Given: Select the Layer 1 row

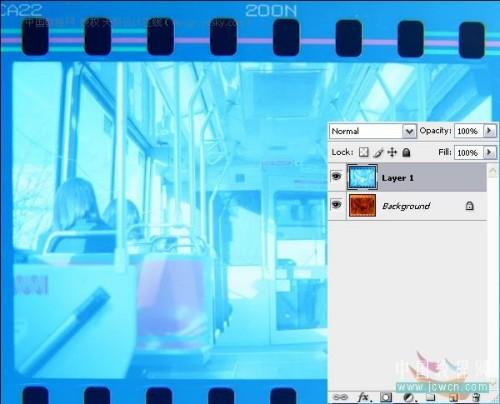Looking at the screenshot, I should pyautogui.click(x=407, y=177).
